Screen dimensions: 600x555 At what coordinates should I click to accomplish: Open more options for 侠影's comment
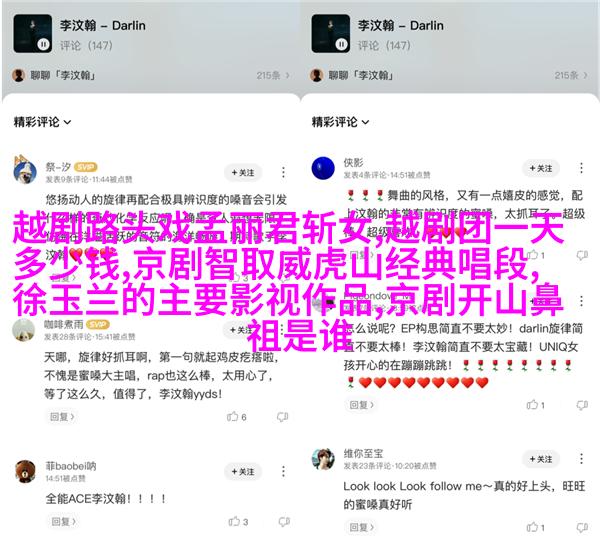click(581, 168)
